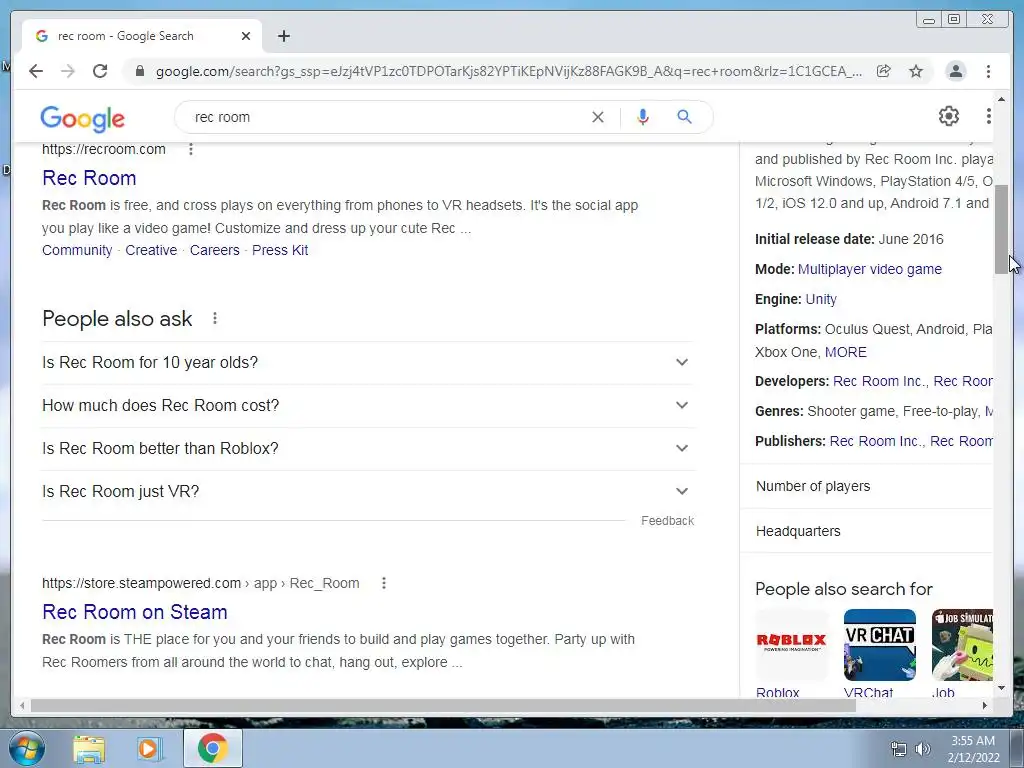This screenshot has width=1024, height=768.
Task: Open options dots next to recroom.com result
Action: coord(191,149)
